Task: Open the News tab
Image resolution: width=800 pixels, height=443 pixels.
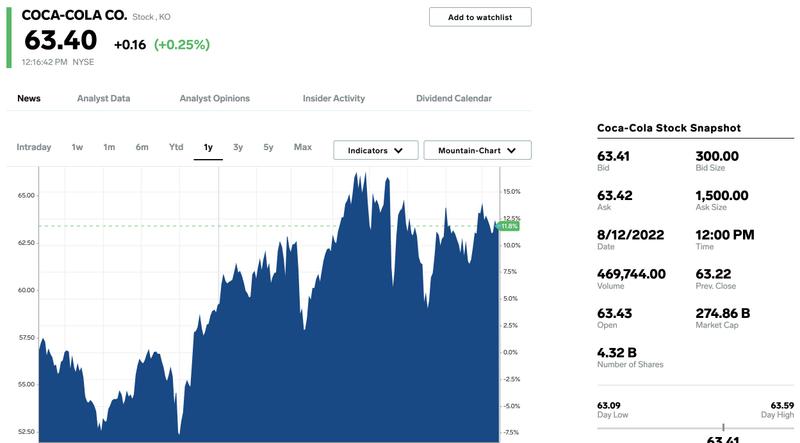Action: (29, 99)
